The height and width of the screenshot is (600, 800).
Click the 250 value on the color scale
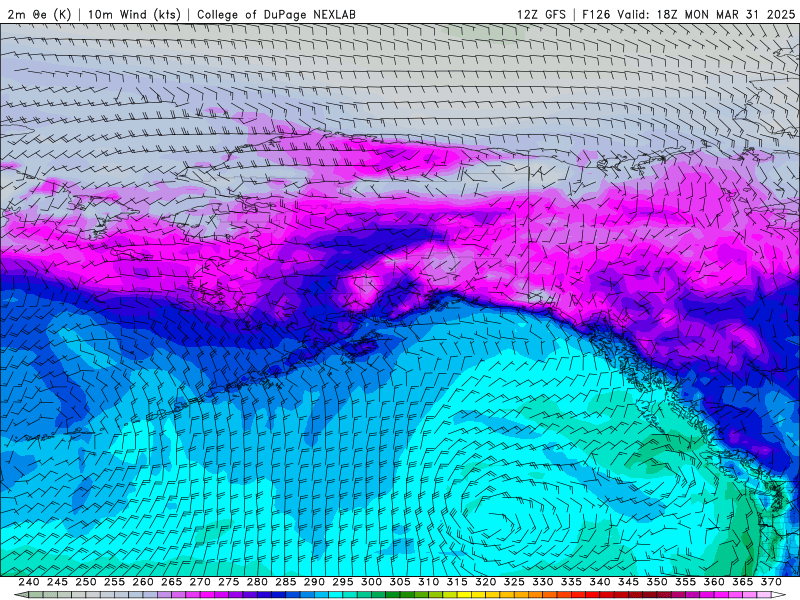click(x=86, y=582)
